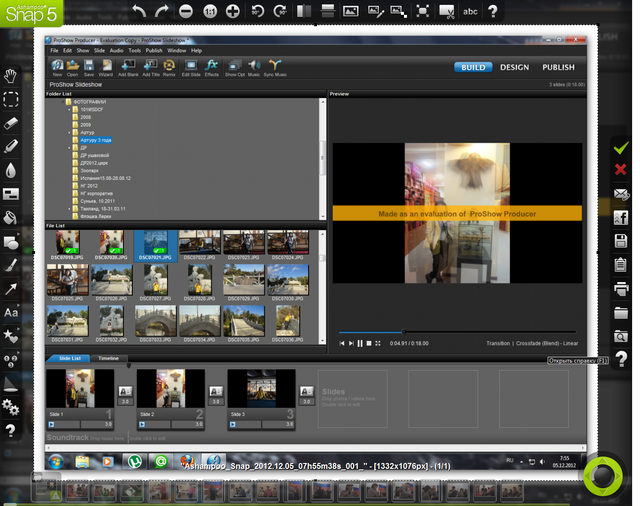Rotate image 90° clockwise
Viewport: 640px width, 506px height.
pyautogui.click(x=280, y=11)
